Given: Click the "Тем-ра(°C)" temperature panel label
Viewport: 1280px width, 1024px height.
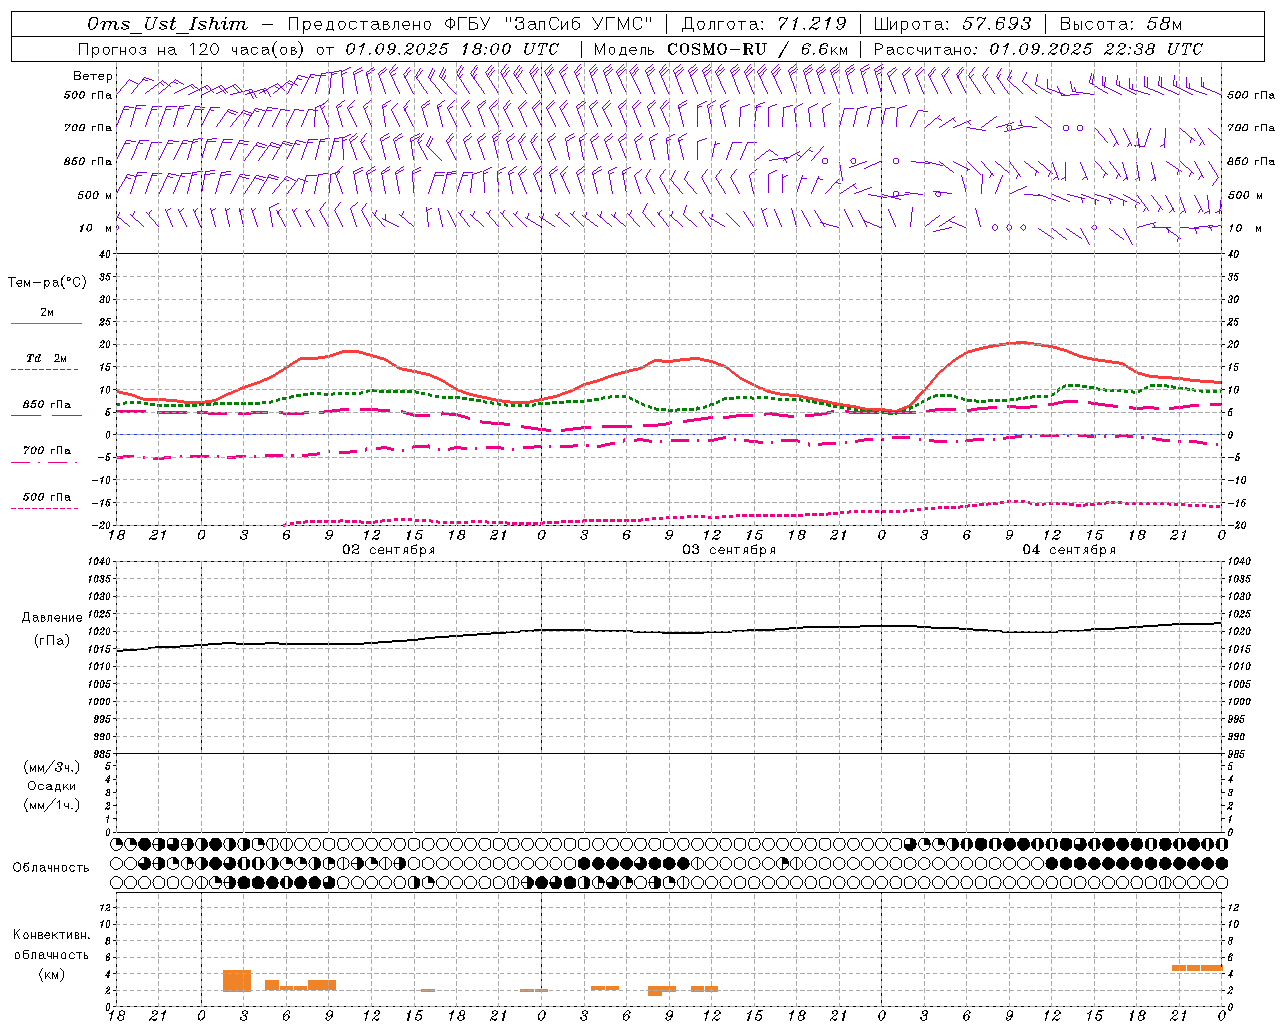Looking at the screenshot, I should pyautogui.click(x=47, y=283).
